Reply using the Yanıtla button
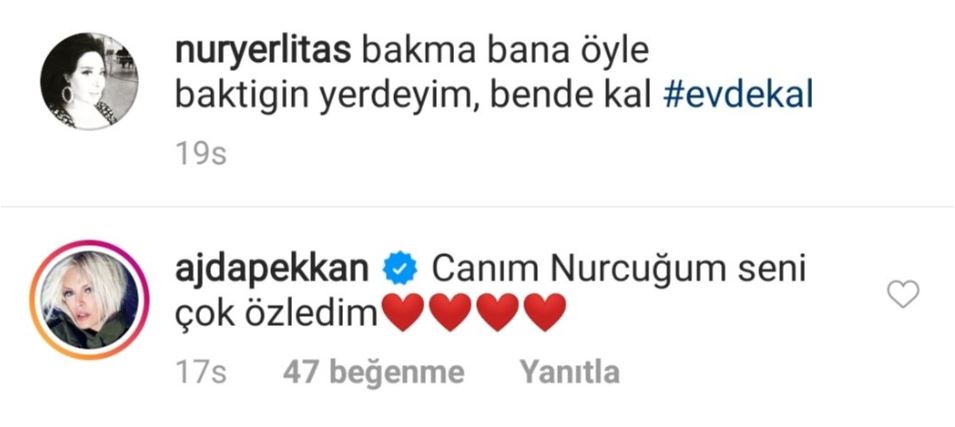 (569, 372)
